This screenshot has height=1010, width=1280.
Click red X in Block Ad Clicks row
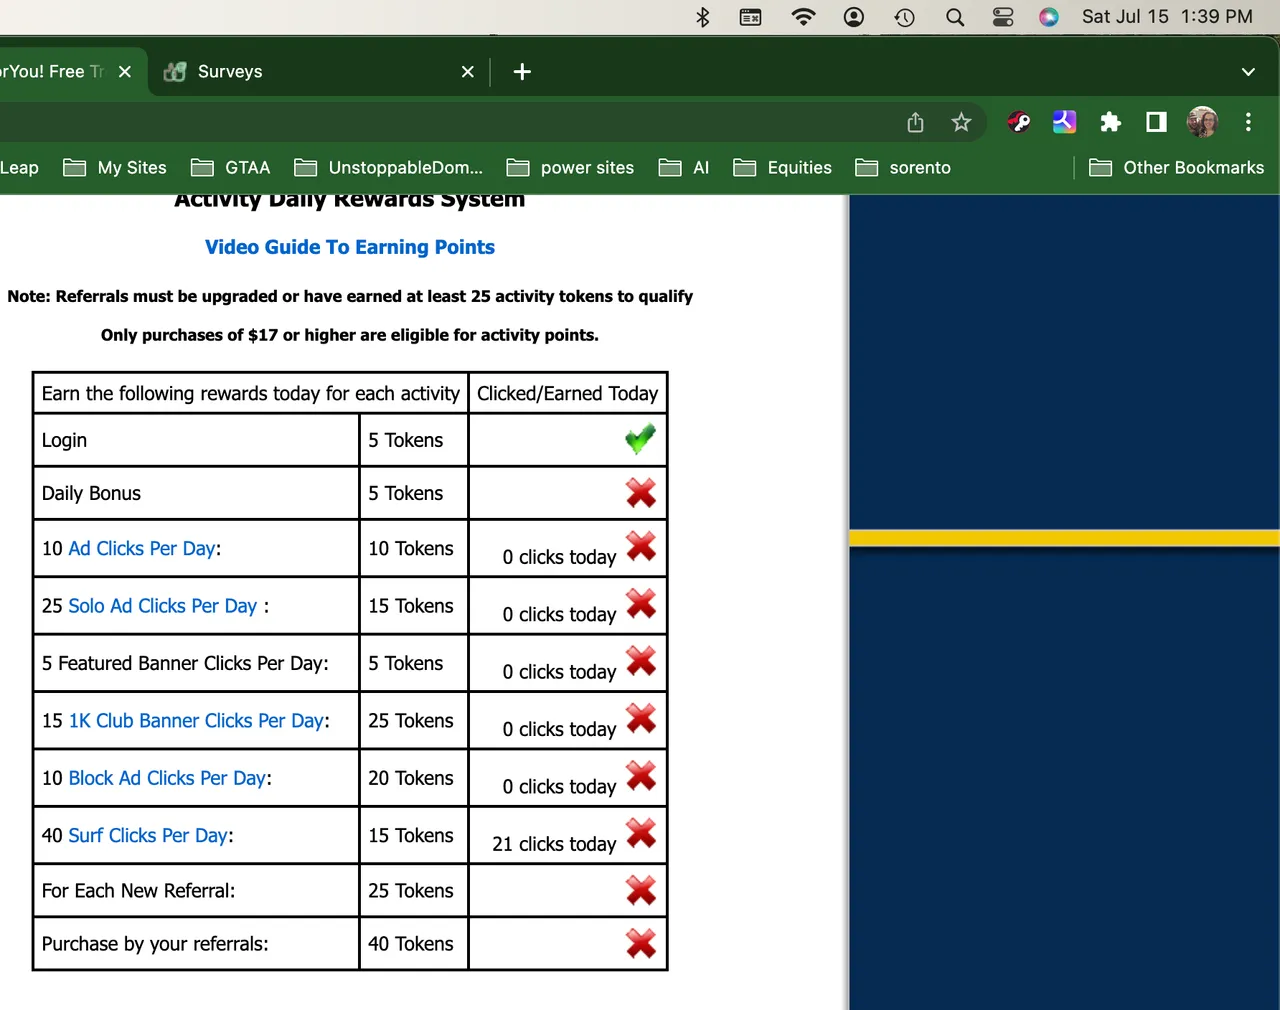click(x=641, y=776)
